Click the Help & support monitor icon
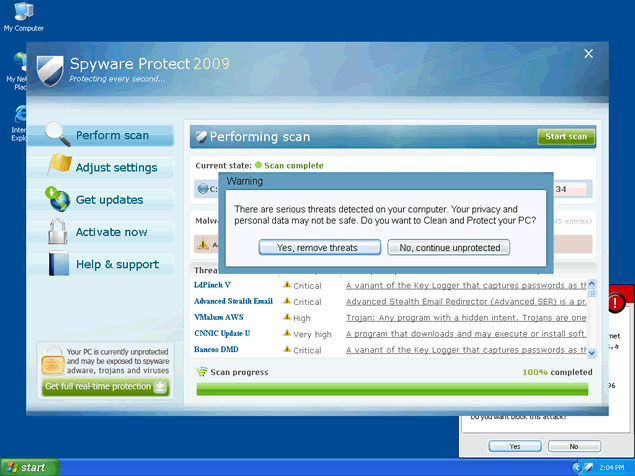The width and height of the screenshot is (635, 476). (x=58, y=264)
